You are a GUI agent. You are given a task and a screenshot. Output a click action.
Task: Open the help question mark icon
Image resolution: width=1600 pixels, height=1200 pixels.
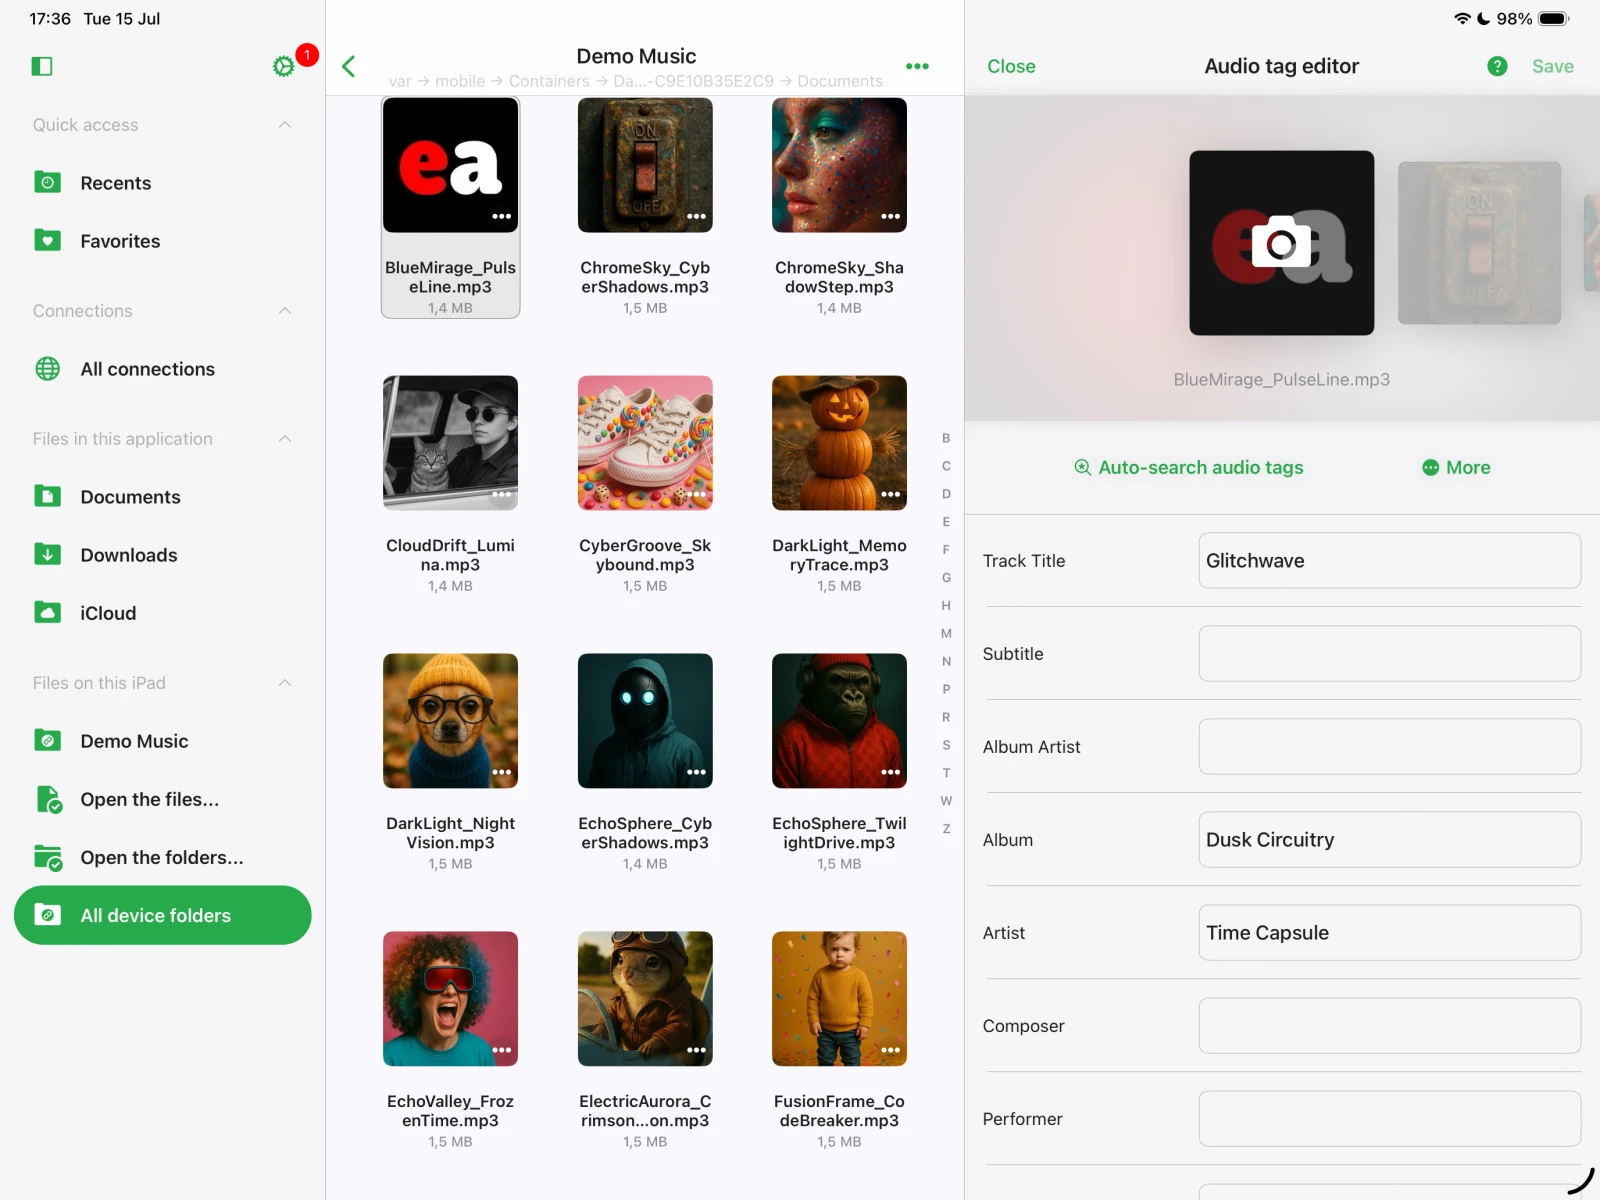[1497, 66]
